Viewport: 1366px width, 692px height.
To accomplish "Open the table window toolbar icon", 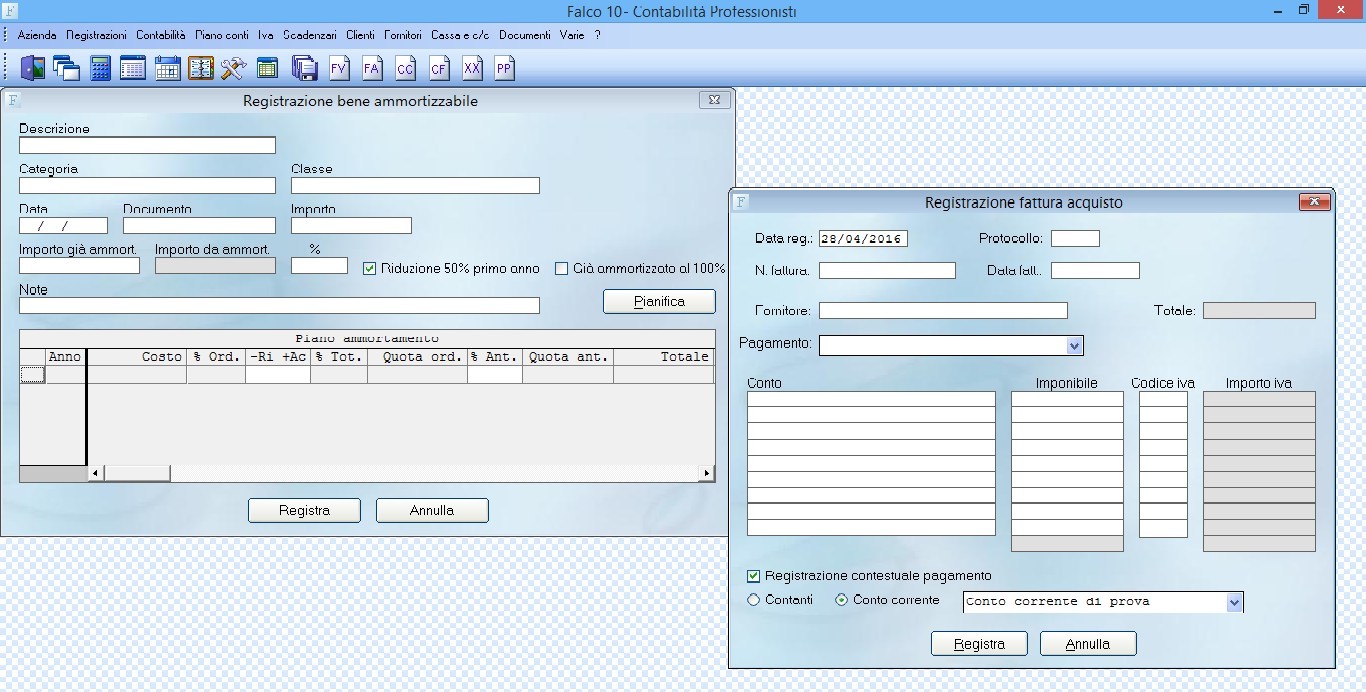I will [x=133, y=68].
